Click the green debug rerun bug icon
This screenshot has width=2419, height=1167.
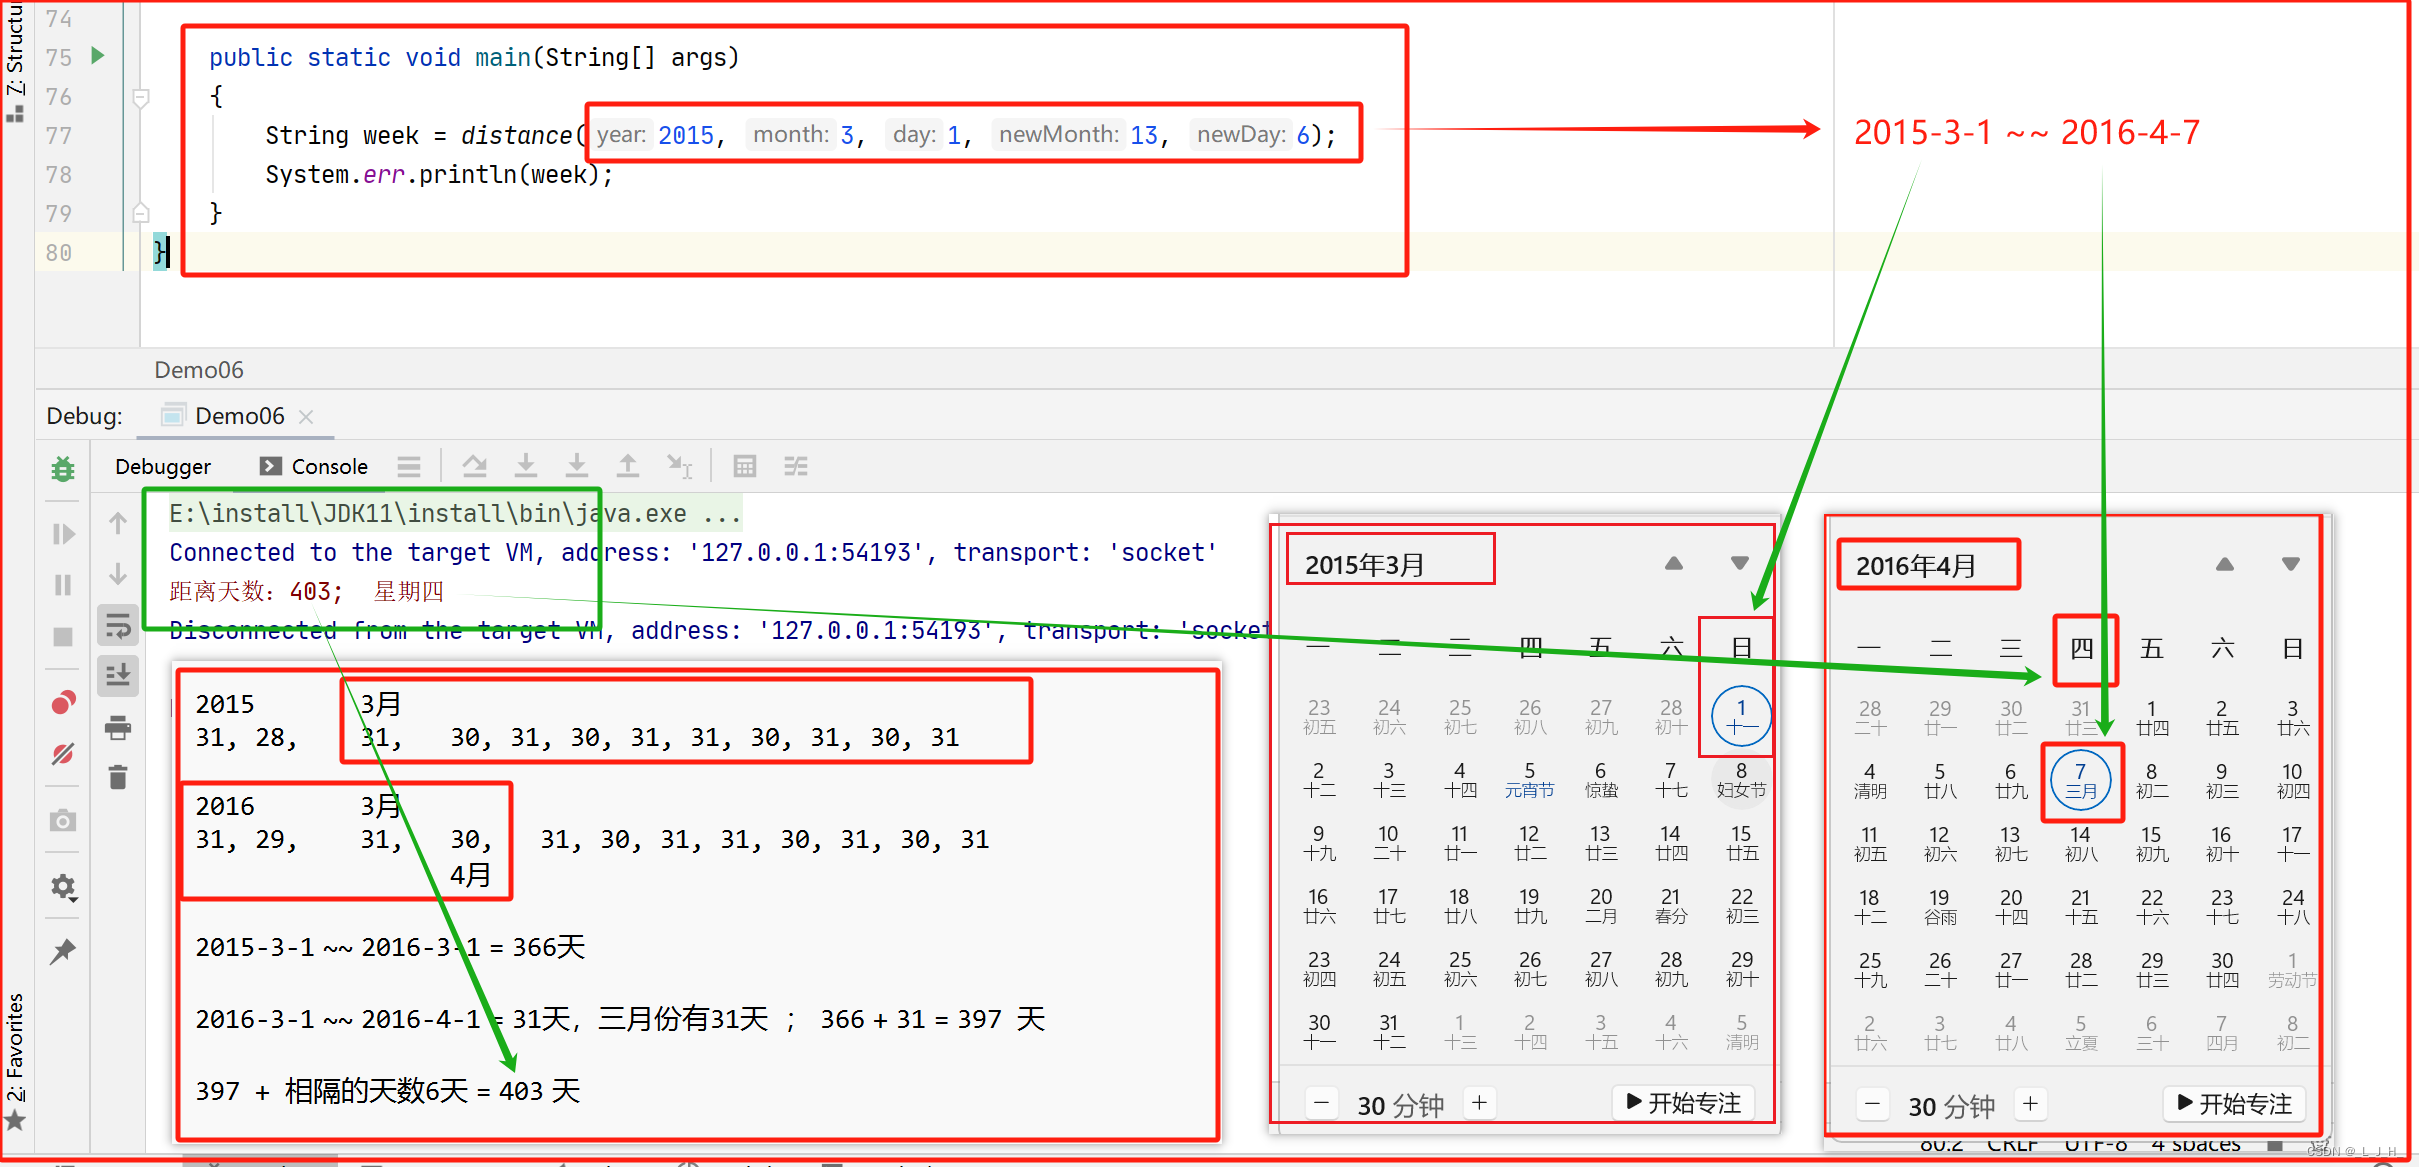click(63, 468)
